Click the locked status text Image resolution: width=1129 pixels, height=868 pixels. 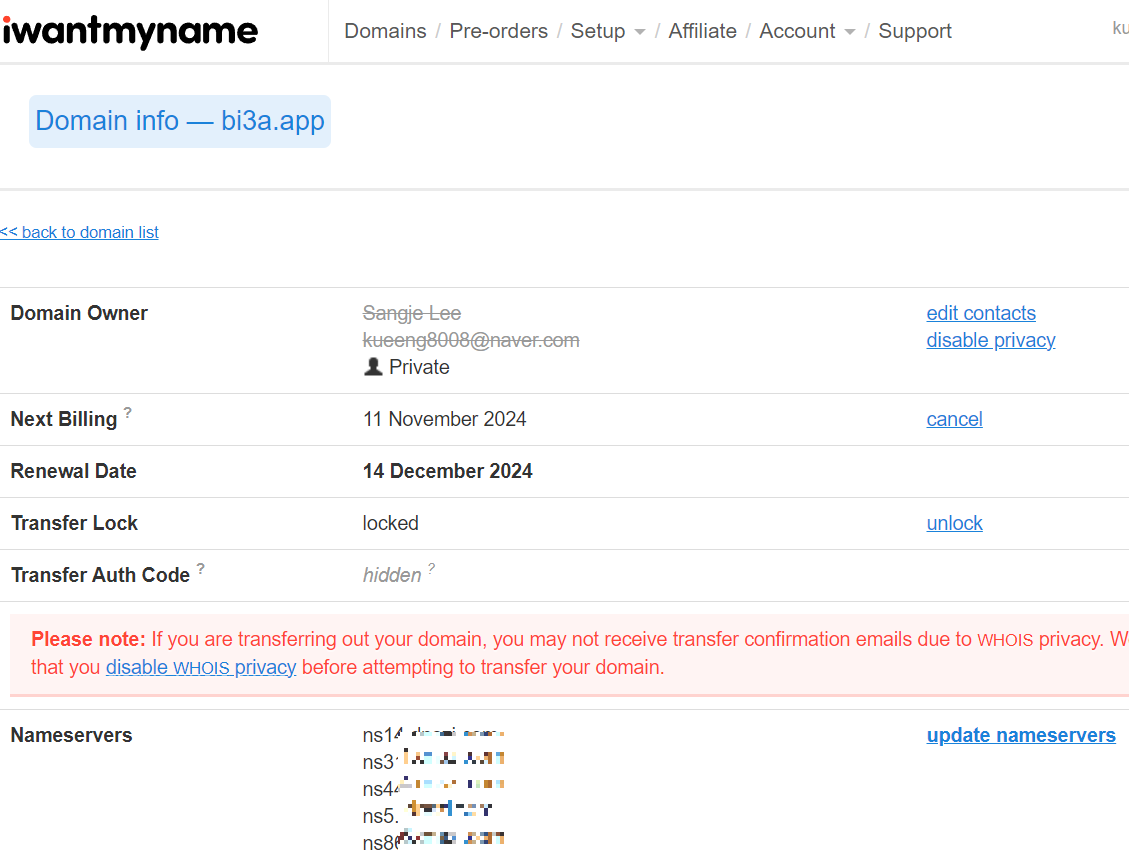[390, 523]
